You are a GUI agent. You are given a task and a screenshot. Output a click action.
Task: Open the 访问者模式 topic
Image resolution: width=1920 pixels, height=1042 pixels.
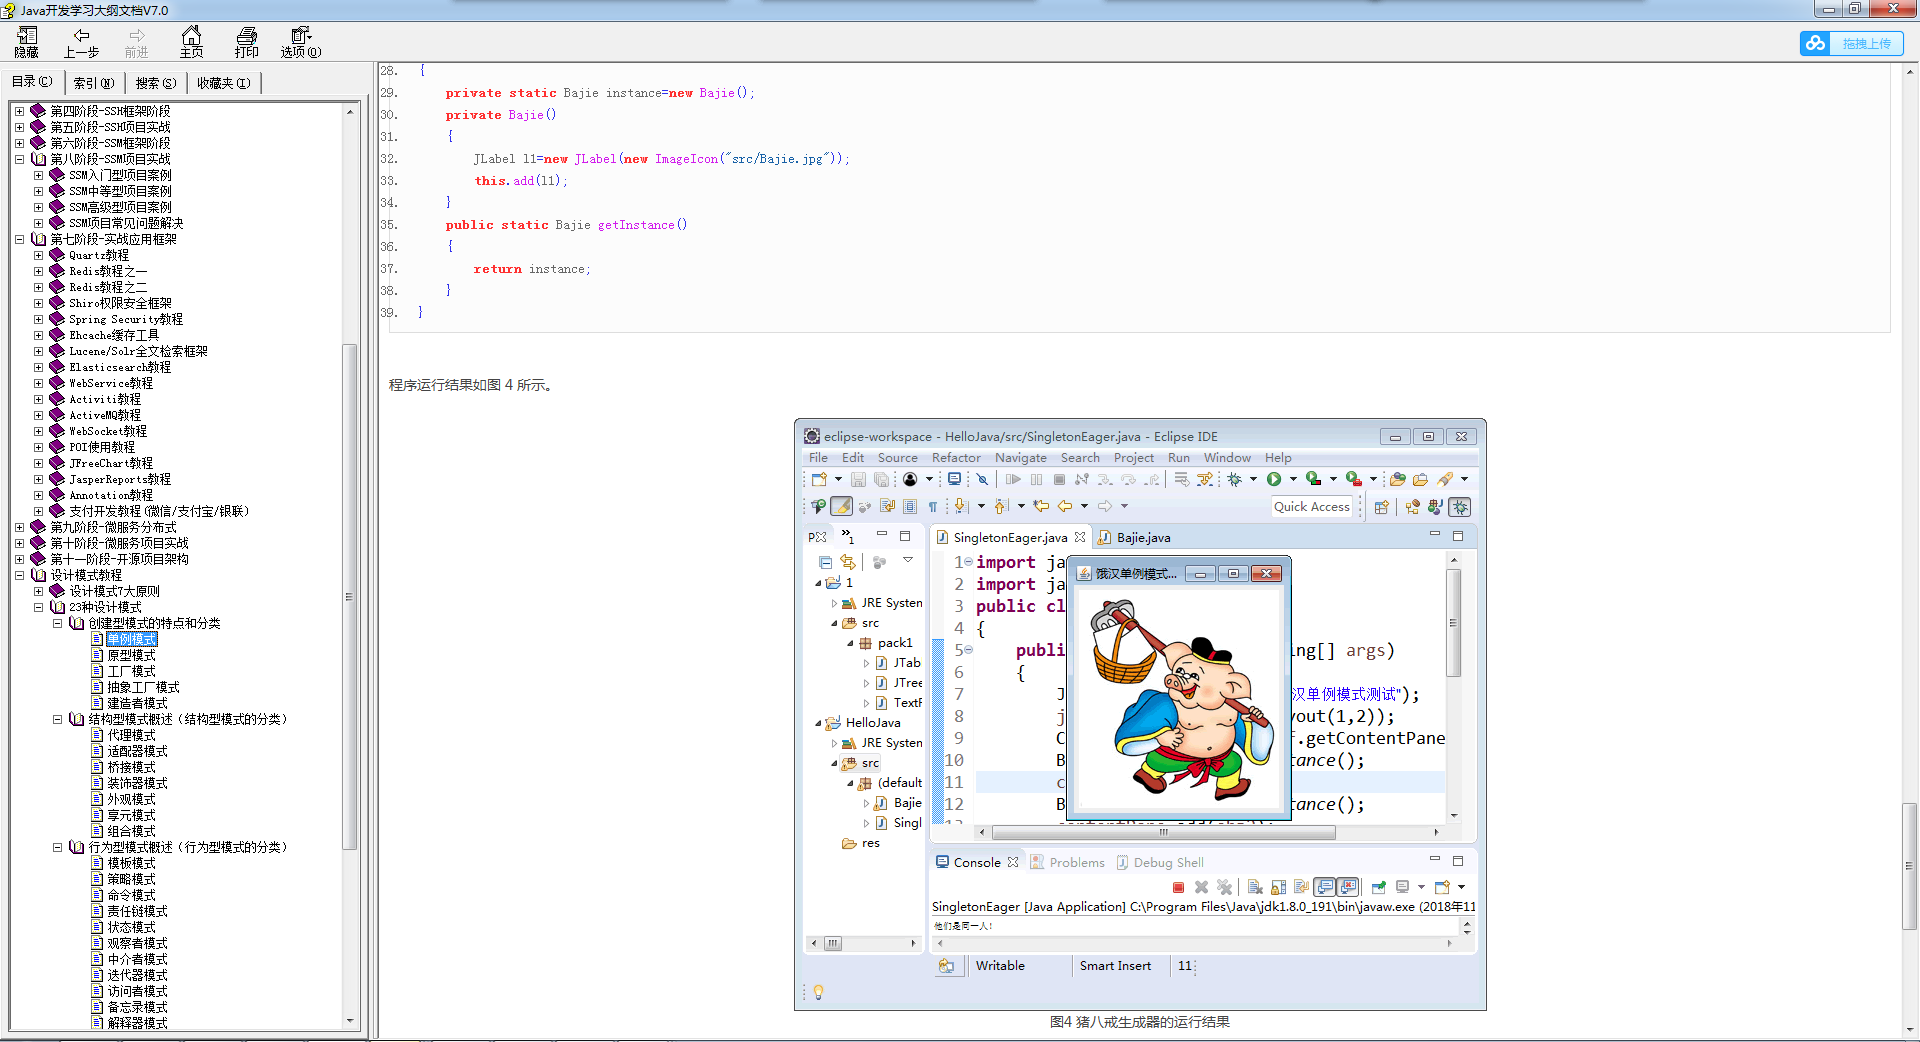pos(137,991)
